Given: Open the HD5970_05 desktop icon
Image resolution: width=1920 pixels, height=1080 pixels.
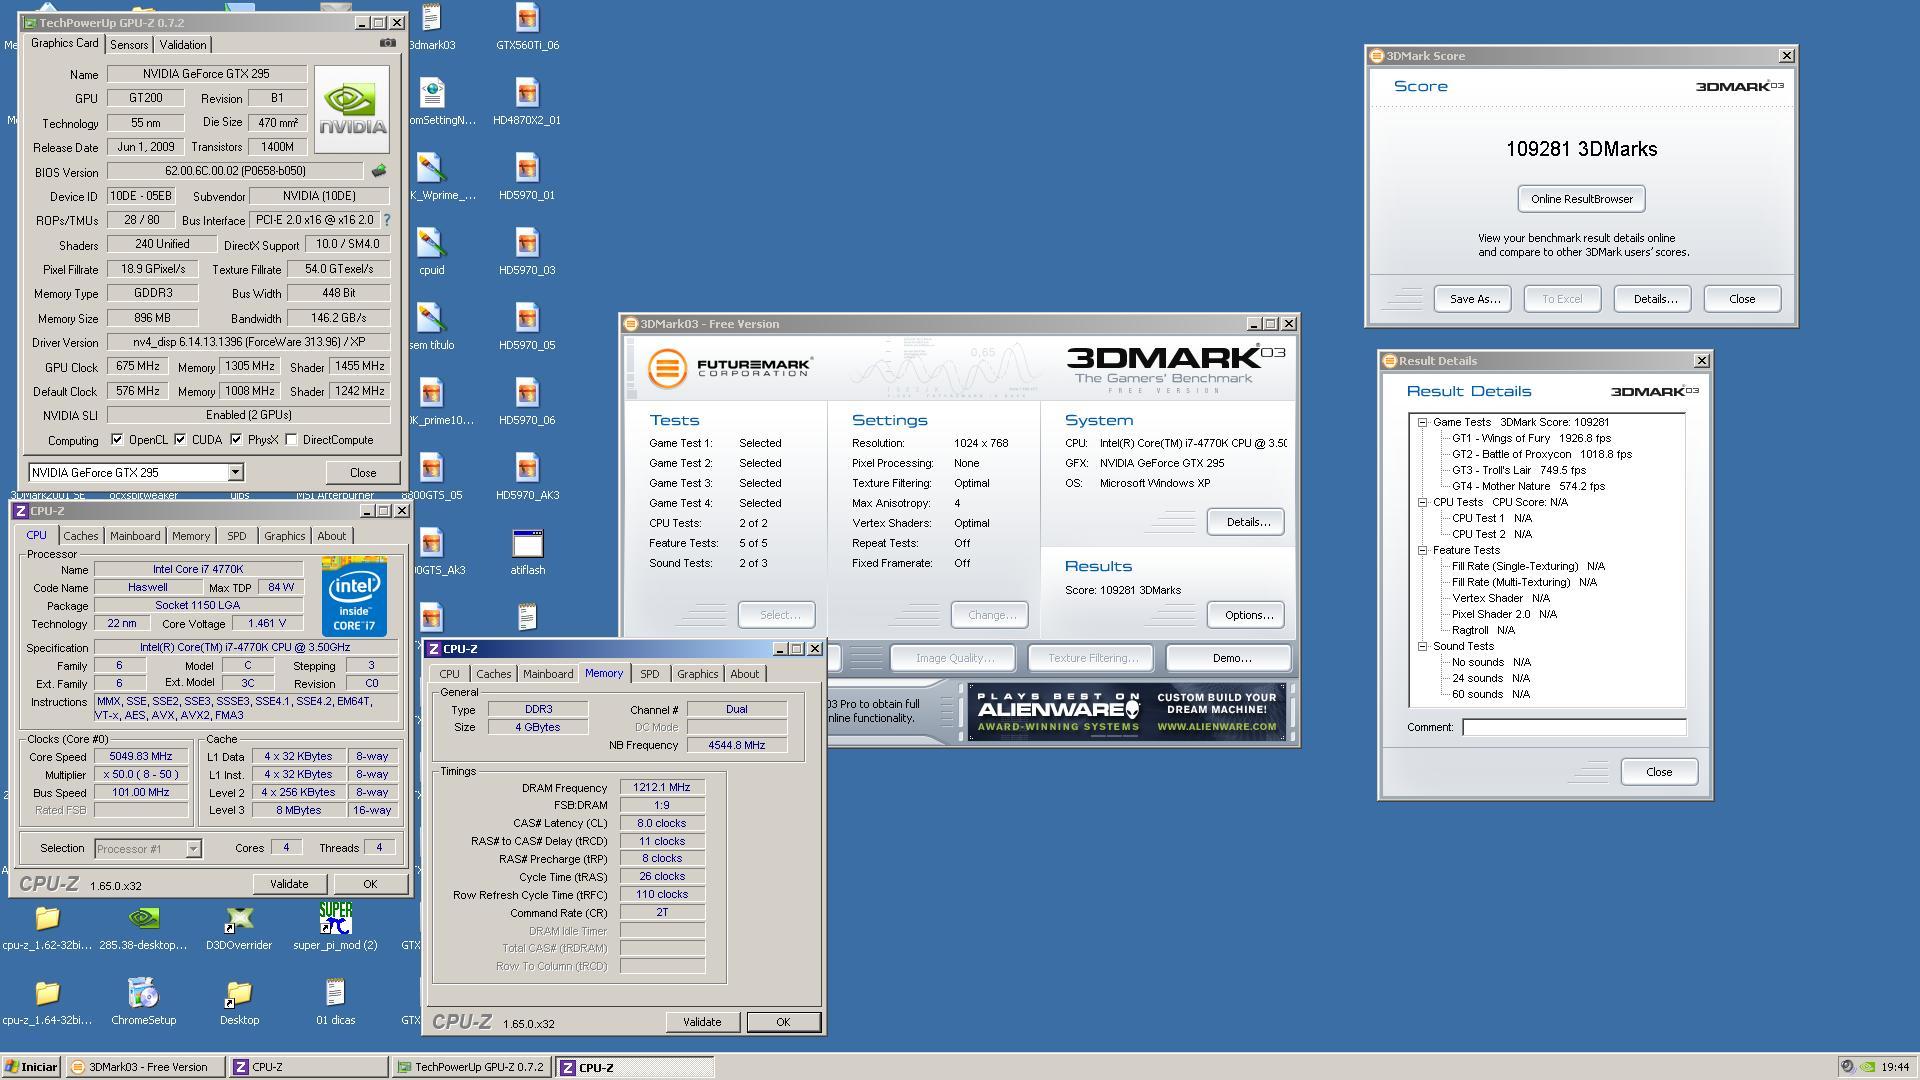Looking at the screenshot, I should [527, 327].
